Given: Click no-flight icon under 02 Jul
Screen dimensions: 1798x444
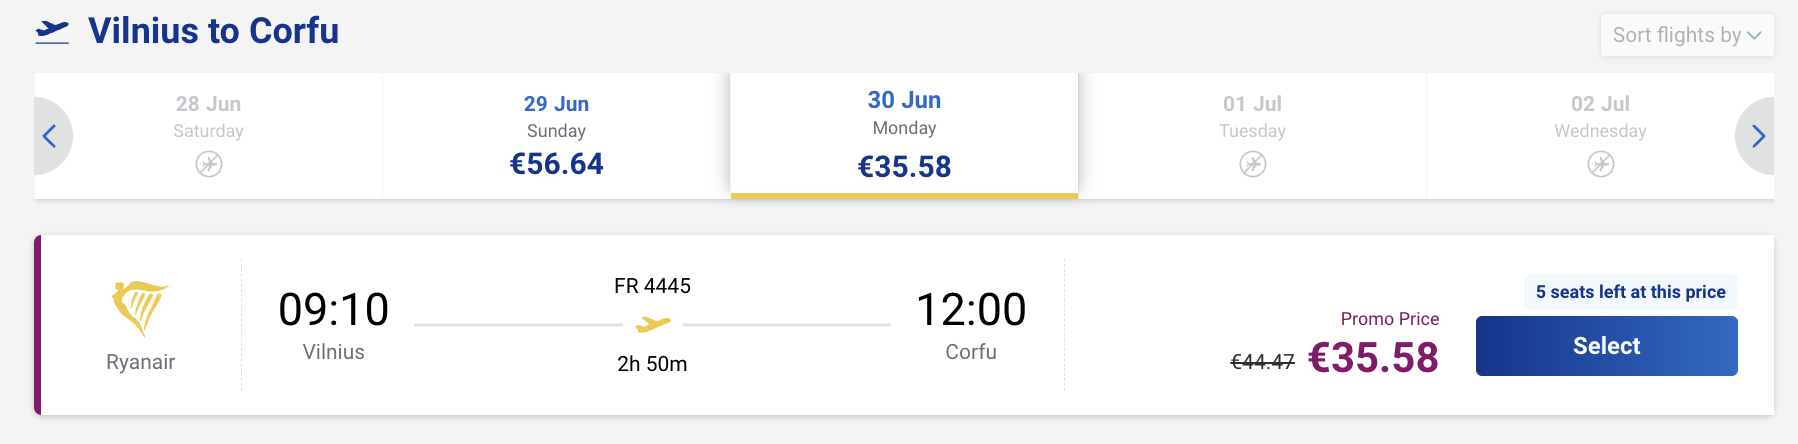Looking at the screenshot, I should [x=1601, y=164].
